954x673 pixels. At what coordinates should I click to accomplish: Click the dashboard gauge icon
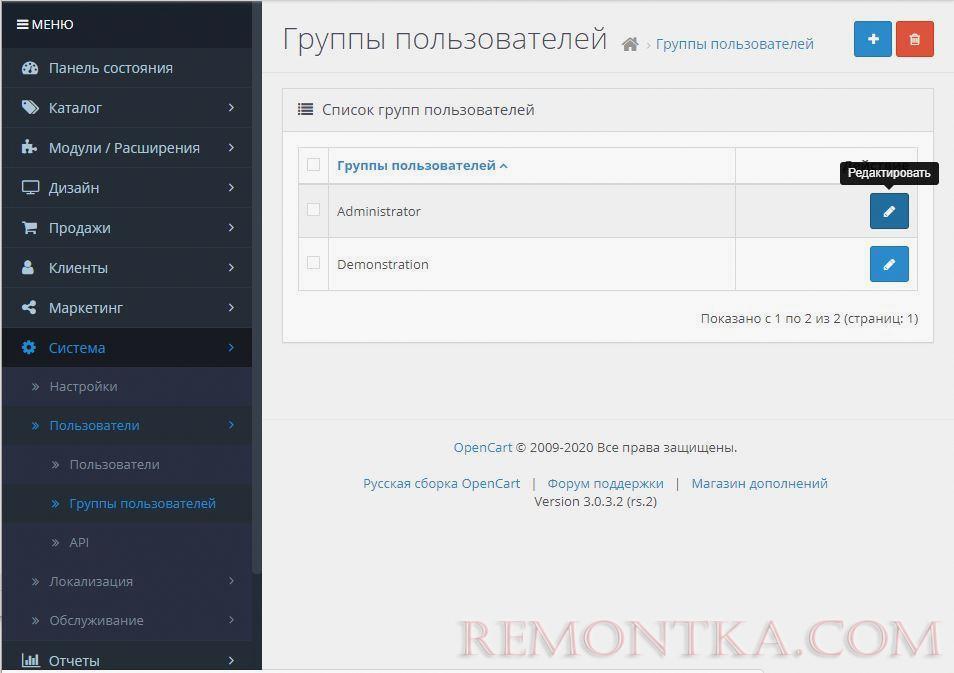[x=30, y=68]
